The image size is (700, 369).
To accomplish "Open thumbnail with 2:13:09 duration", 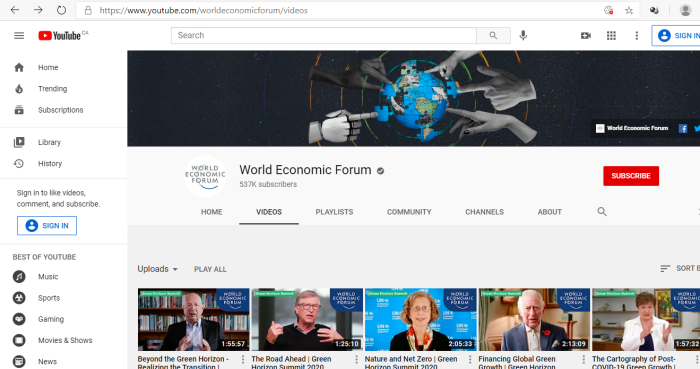I will click(x=534, y=319).
